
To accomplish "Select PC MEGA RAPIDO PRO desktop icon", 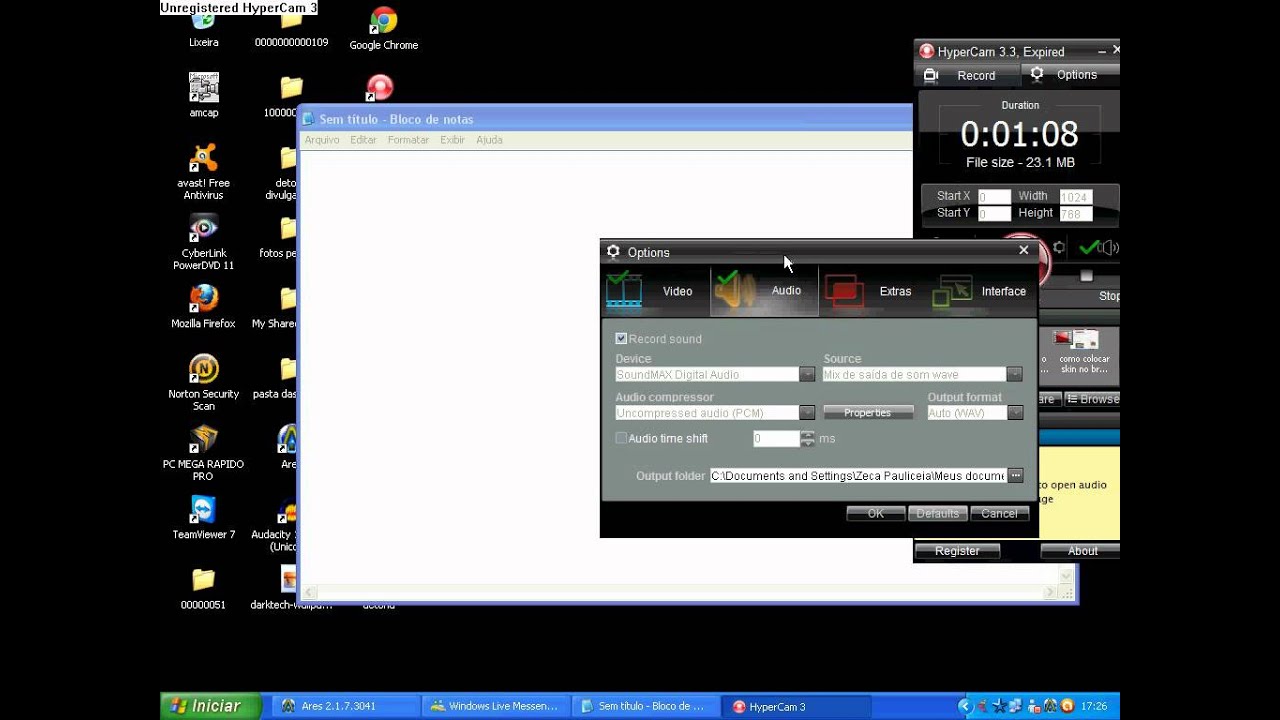I will (204, 453).
